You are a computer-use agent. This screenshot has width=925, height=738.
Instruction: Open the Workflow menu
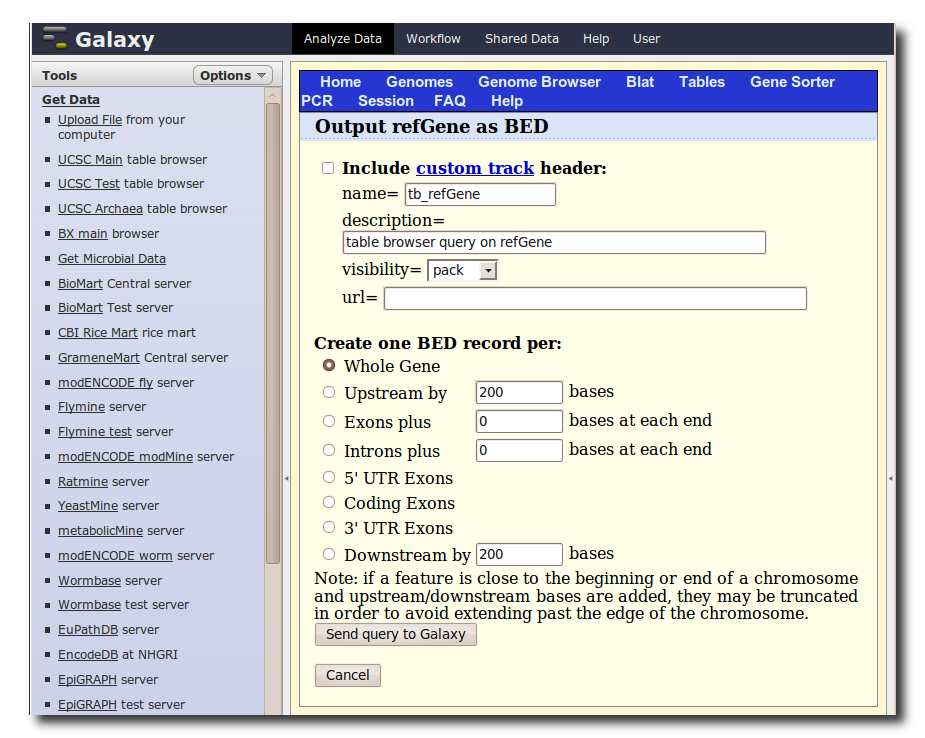pyautogui.click(x=433, y=39)
